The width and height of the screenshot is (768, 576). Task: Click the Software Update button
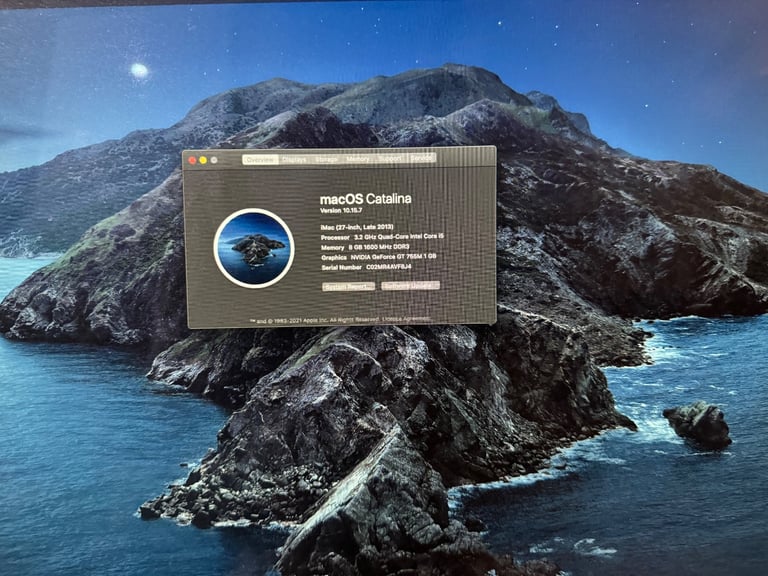[x=410, y=286]
